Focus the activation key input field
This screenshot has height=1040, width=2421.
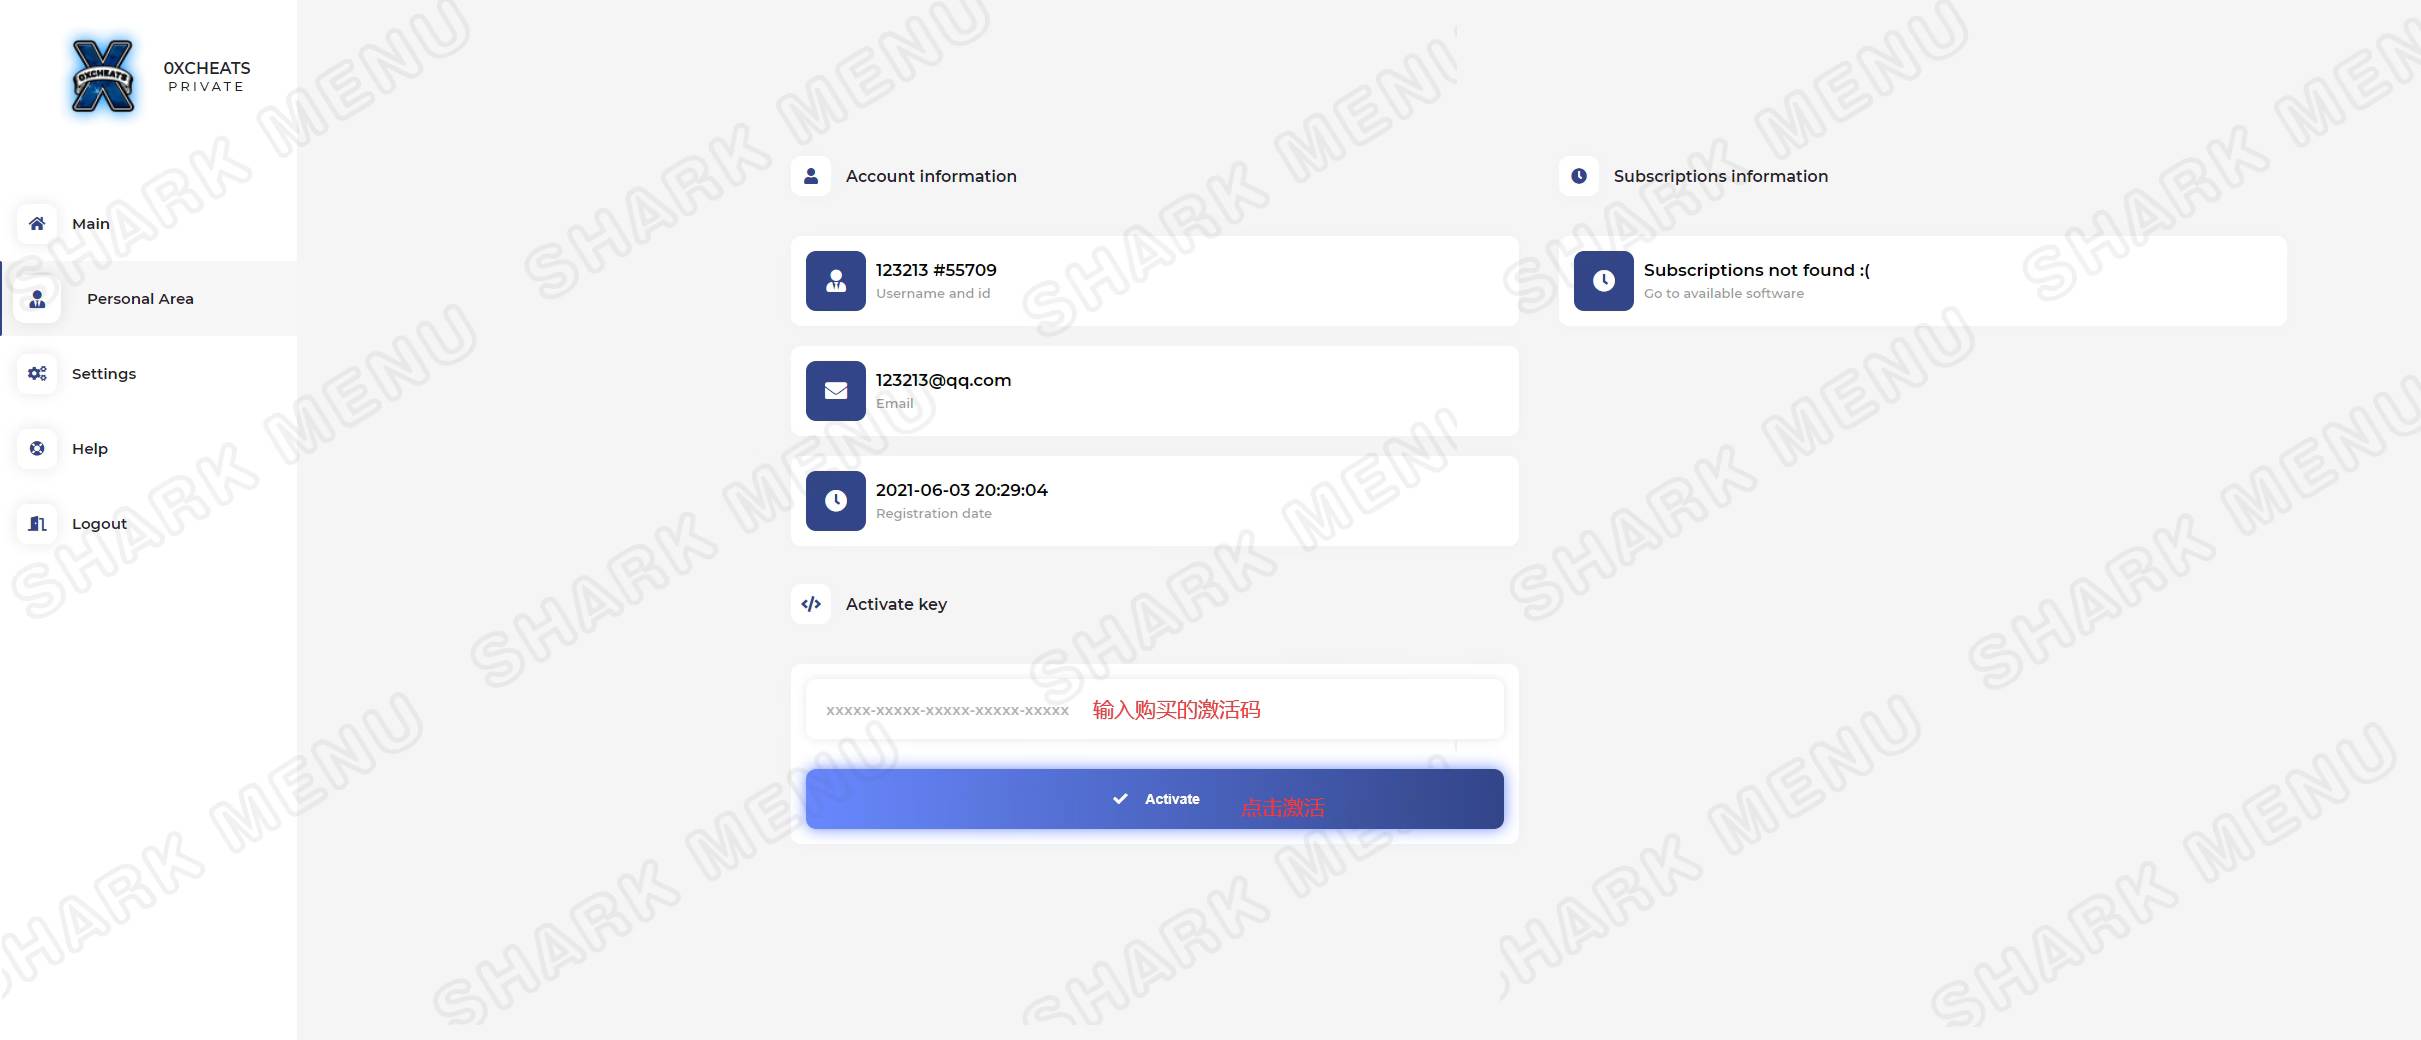pos(1155,709)
